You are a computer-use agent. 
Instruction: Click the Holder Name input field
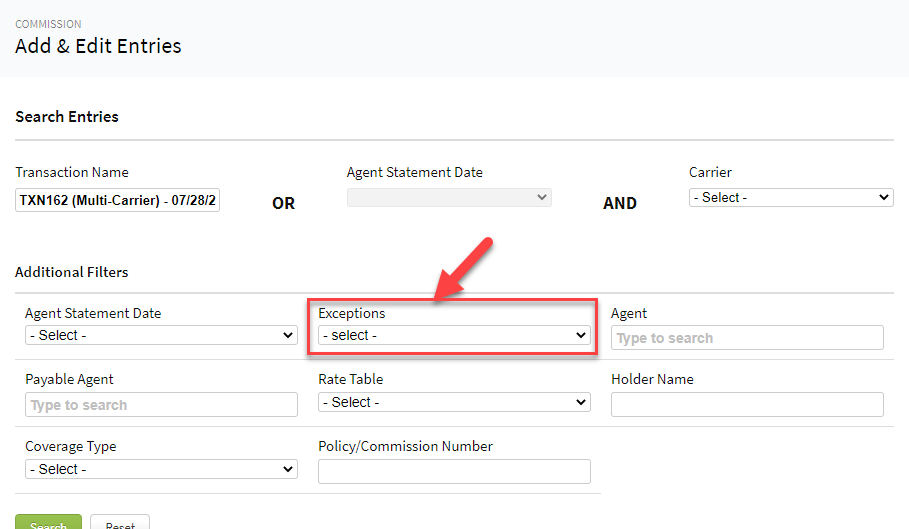[747, 404]
